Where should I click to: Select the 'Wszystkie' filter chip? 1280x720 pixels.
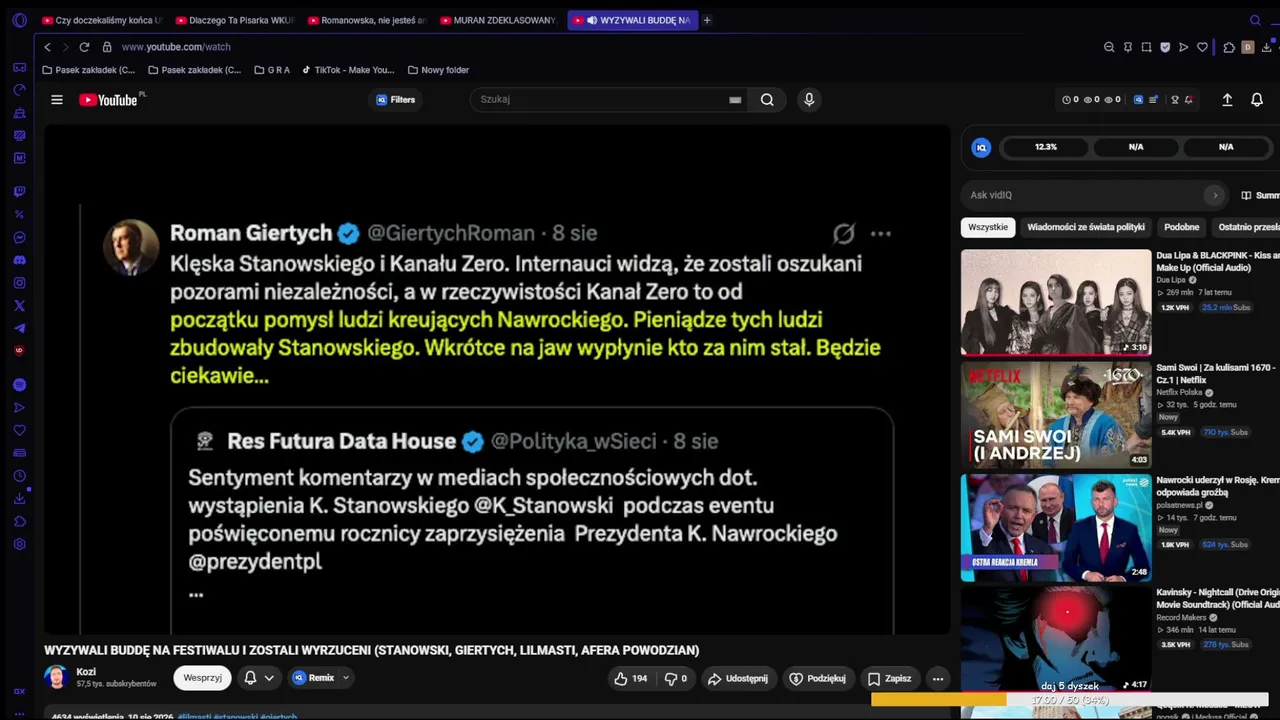pyautogui.click(x=988, y=227)
